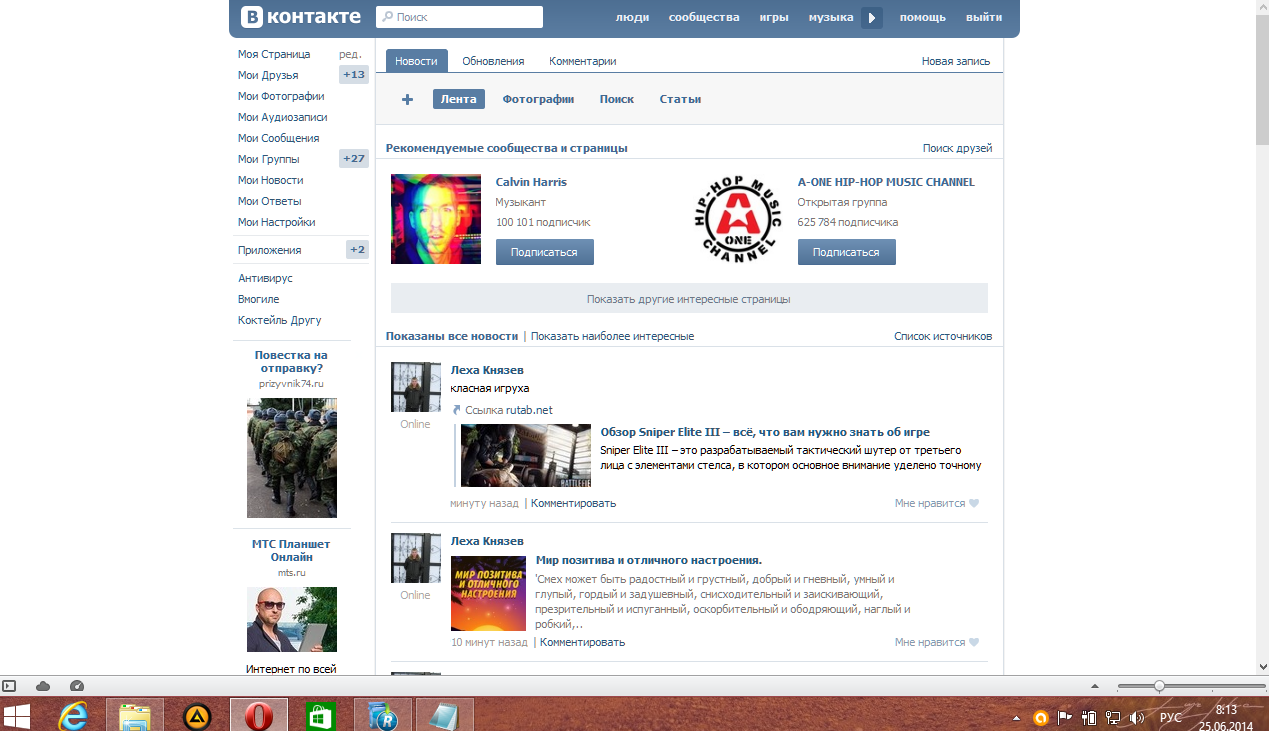
Task: Open Мои Аудиозаписи in the sidebar
Action: (x=283, y=117)
